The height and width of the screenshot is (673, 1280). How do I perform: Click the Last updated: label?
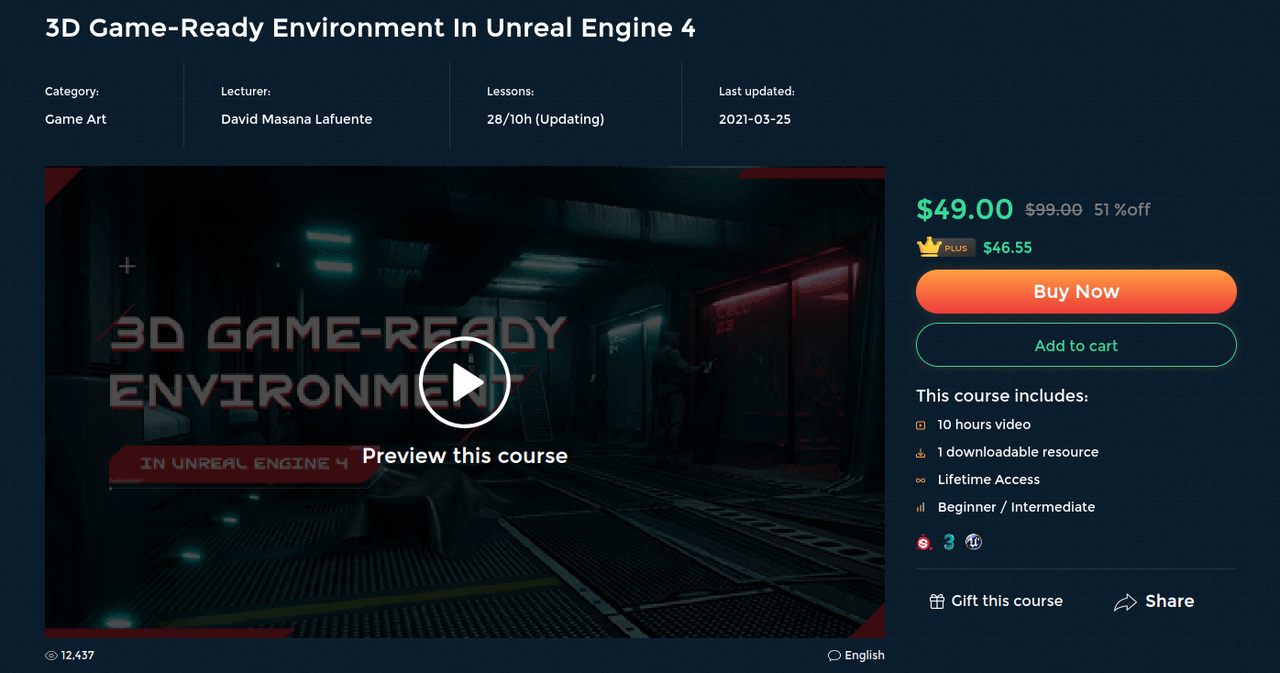point(757,91)
